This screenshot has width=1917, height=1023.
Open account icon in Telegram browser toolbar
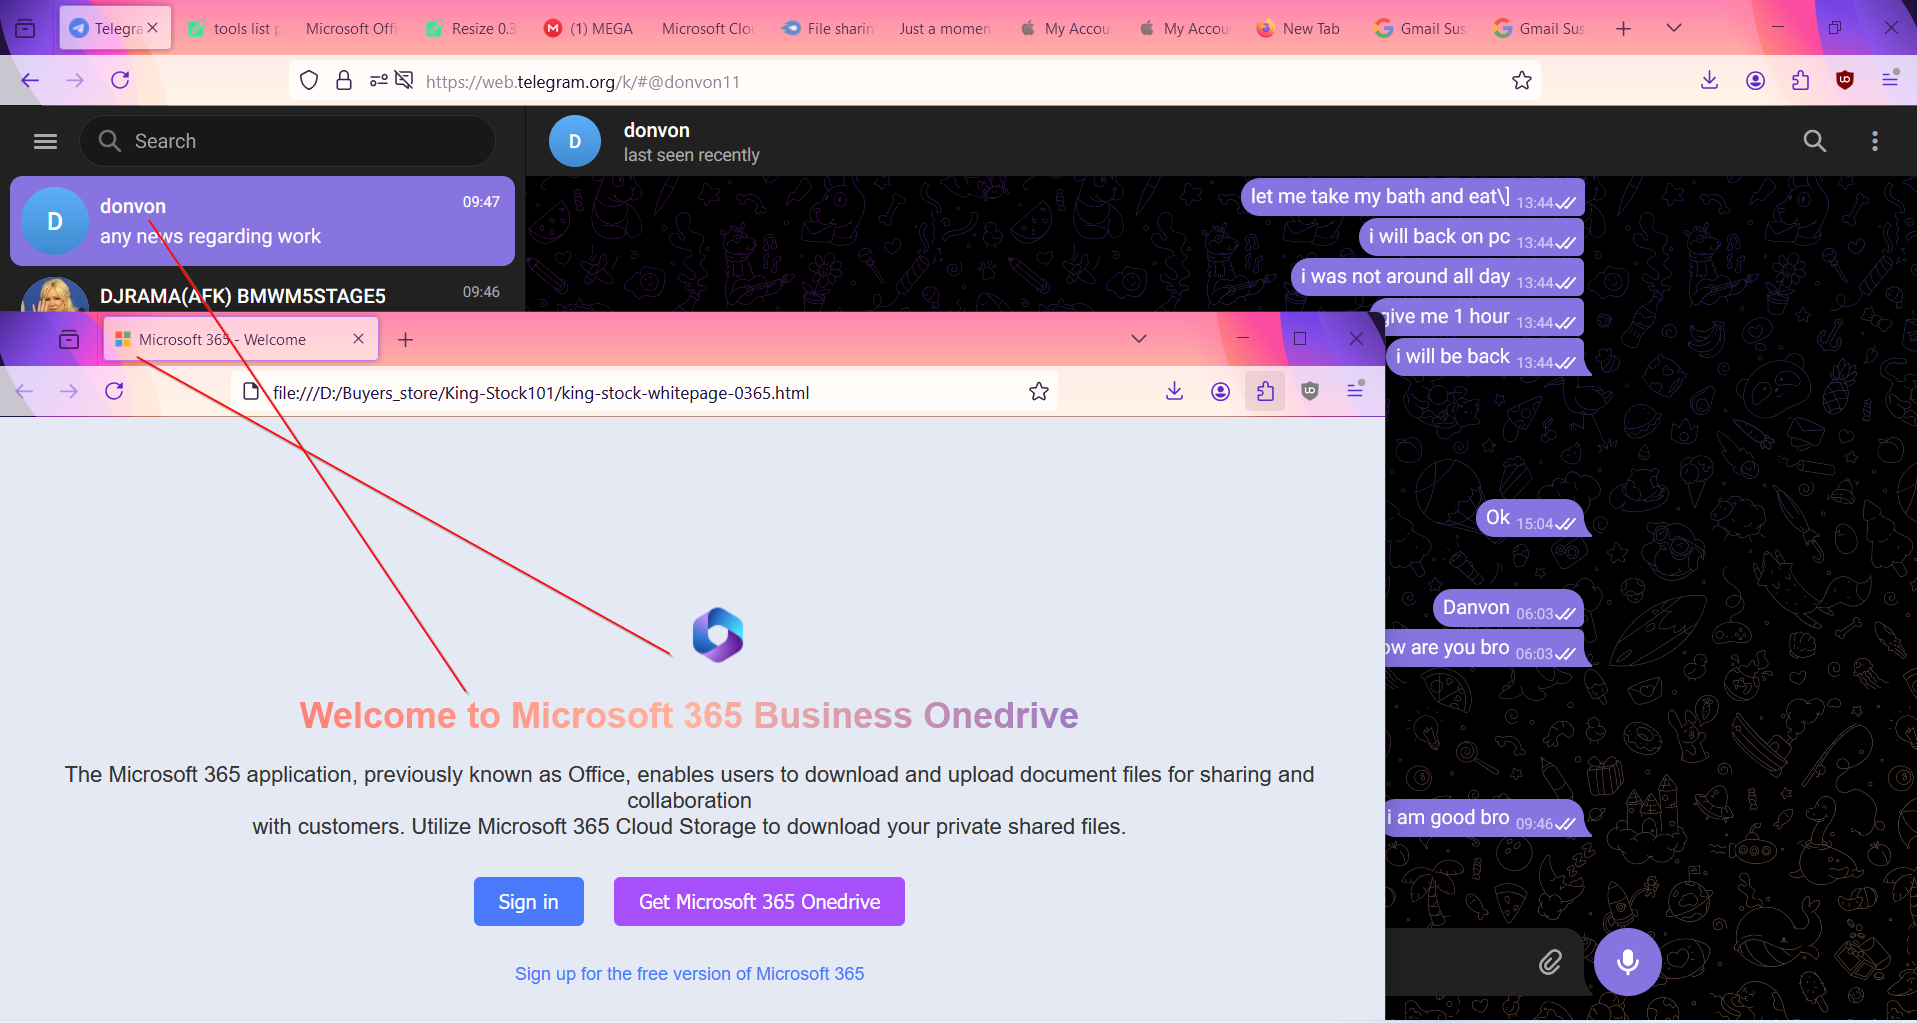(1755, 80)
